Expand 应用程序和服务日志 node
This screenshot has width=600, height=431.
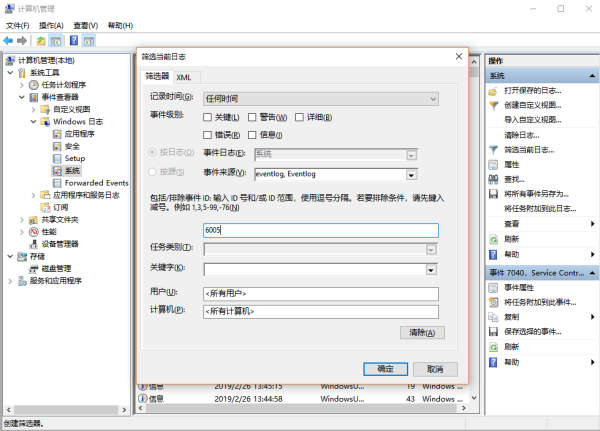point(33,195)
